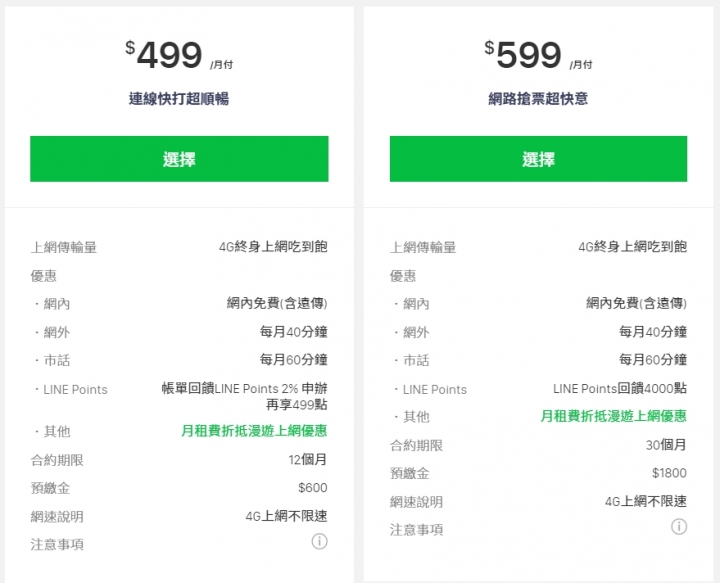The image size is (720, 583).
Task: Click the 網路搶票超快意 plan title
Action: pyautogui.click(x=538, y=98)
